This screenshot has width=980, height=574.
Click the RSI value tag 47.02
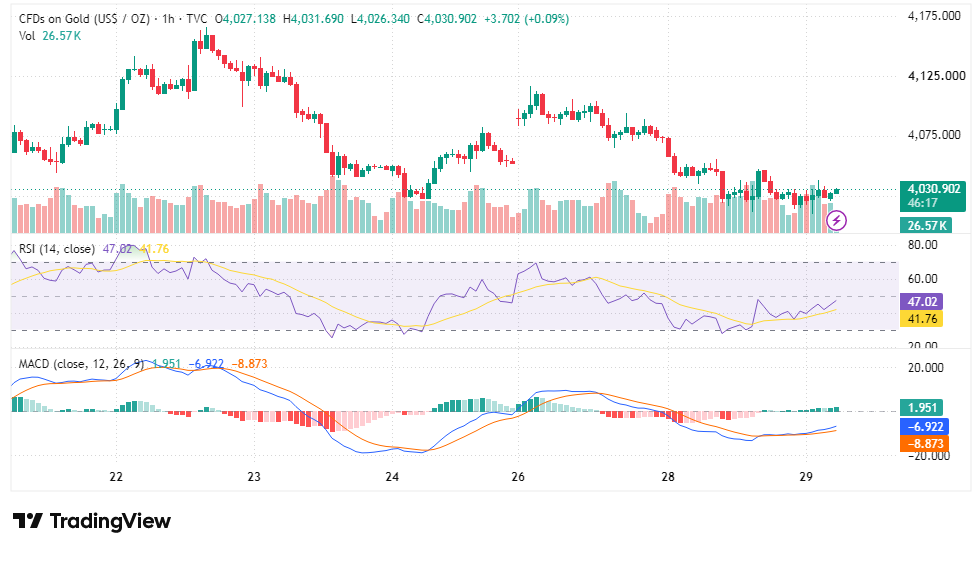click(x=922, y=301)
